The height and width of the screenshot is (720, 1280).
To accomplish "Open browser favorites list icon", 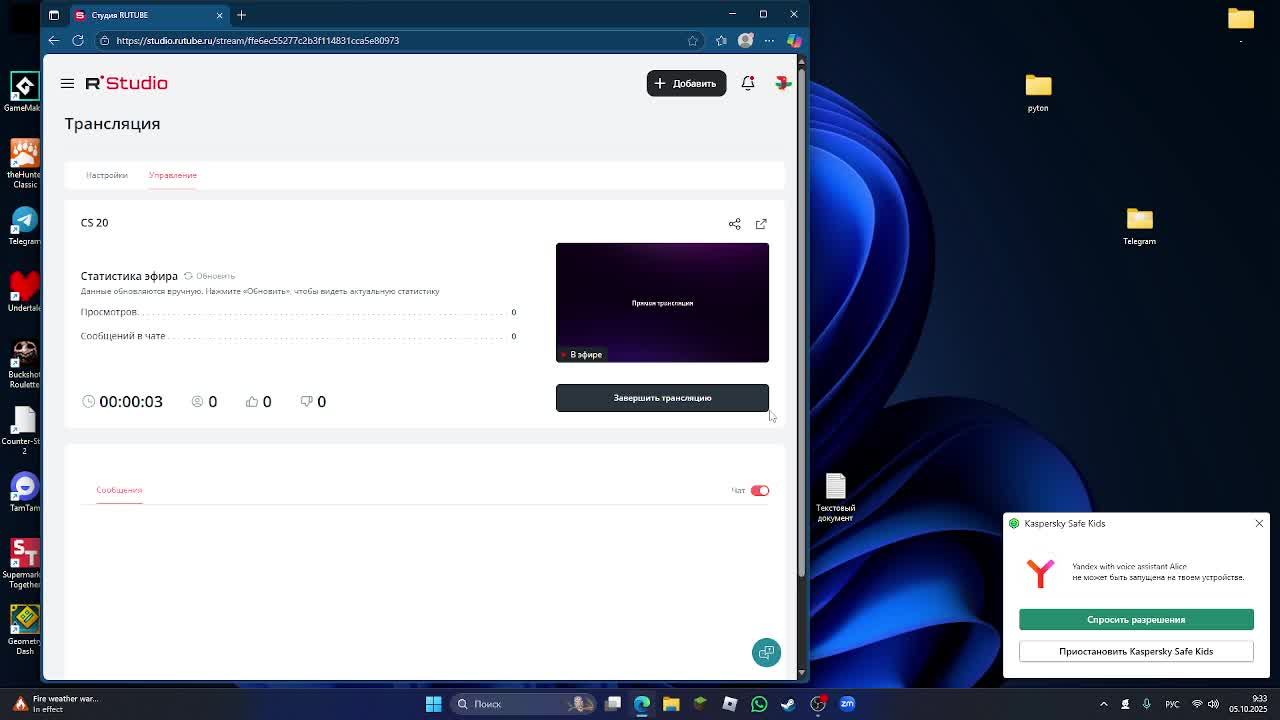I will (721, 40).
